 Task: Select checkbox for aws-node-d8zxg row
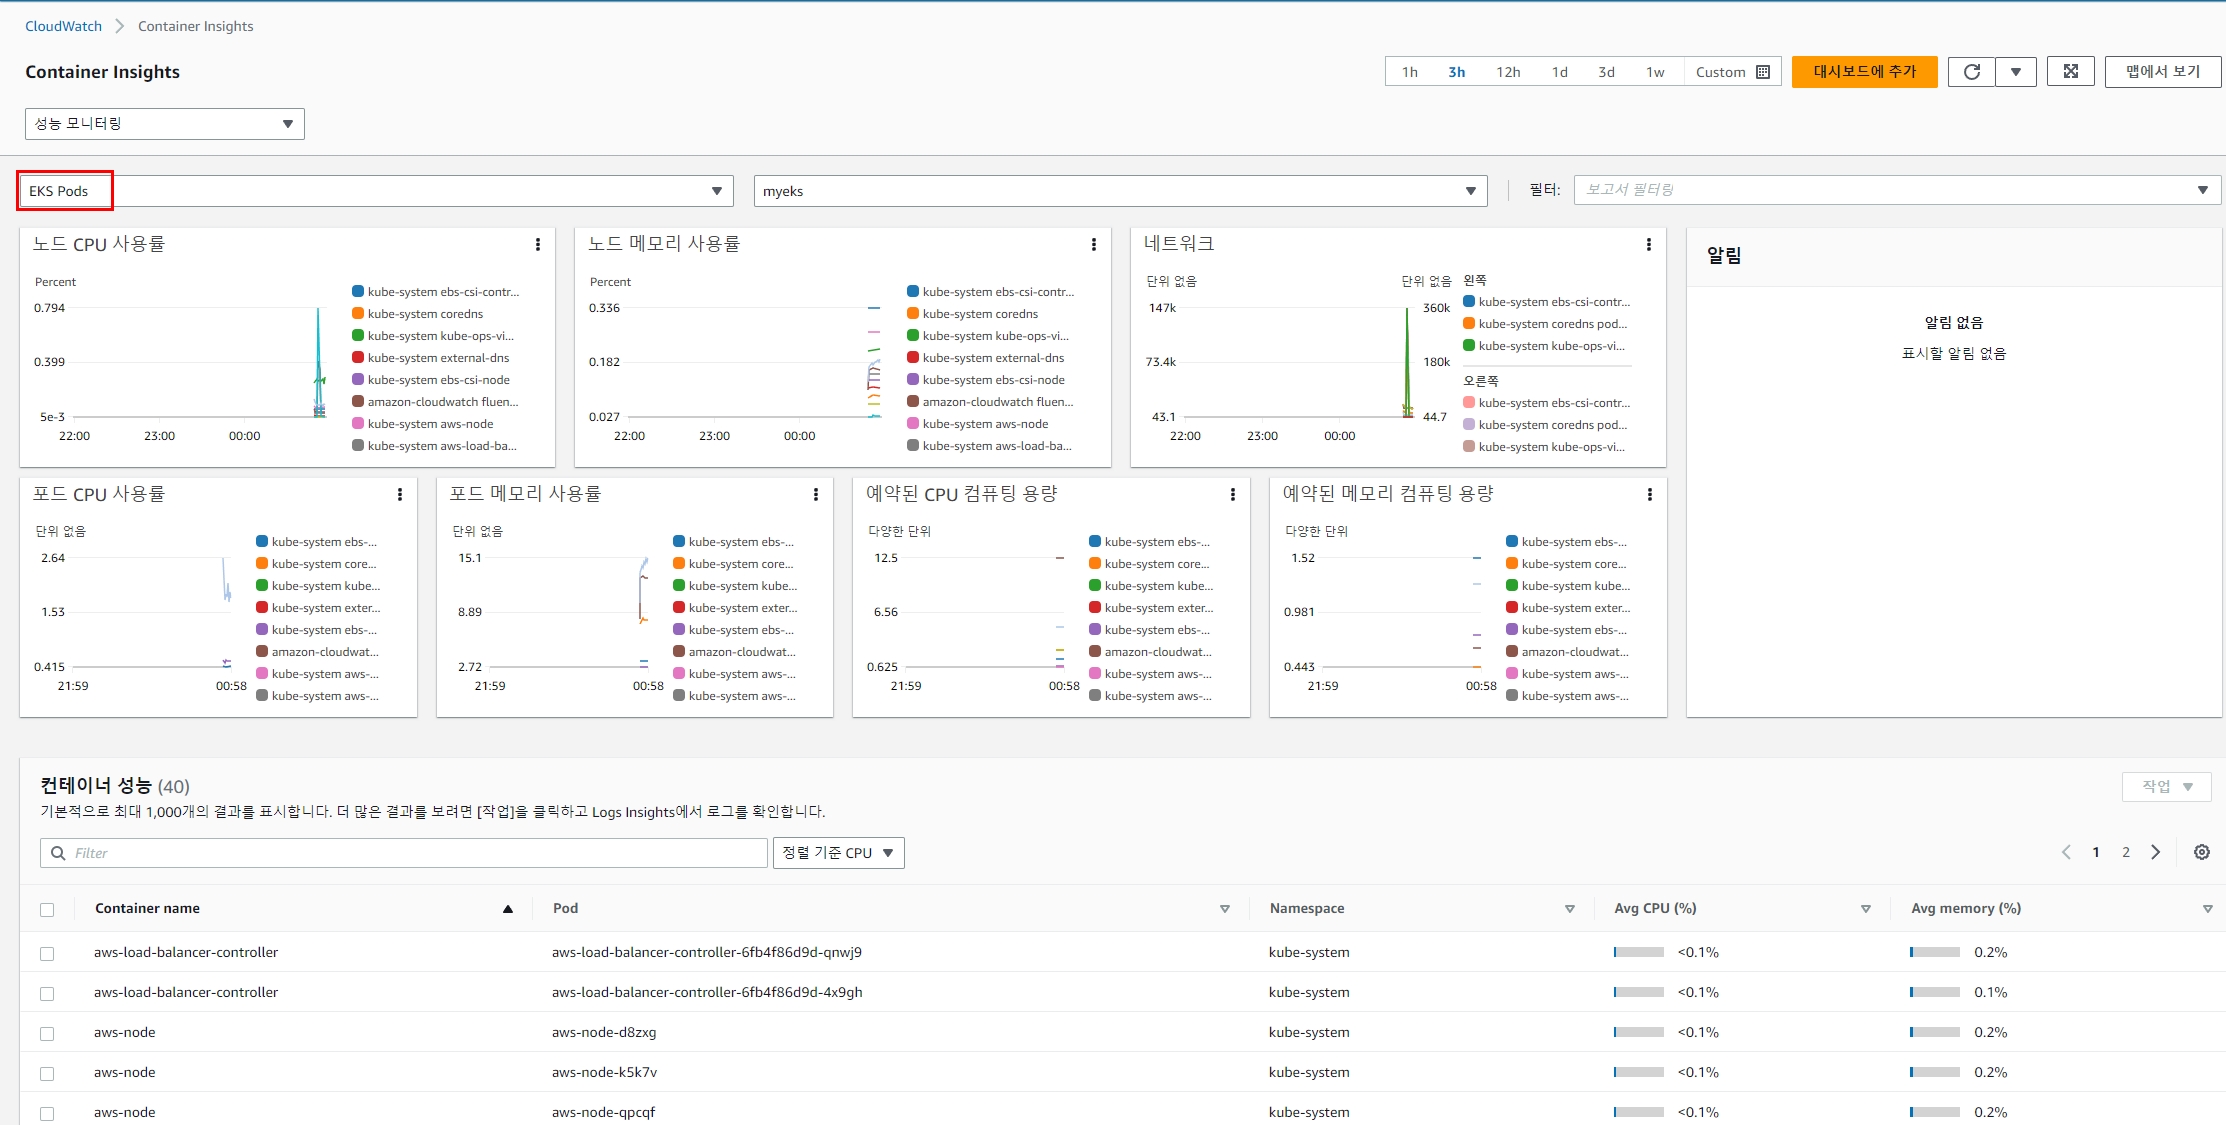[x=47, y=1033]
